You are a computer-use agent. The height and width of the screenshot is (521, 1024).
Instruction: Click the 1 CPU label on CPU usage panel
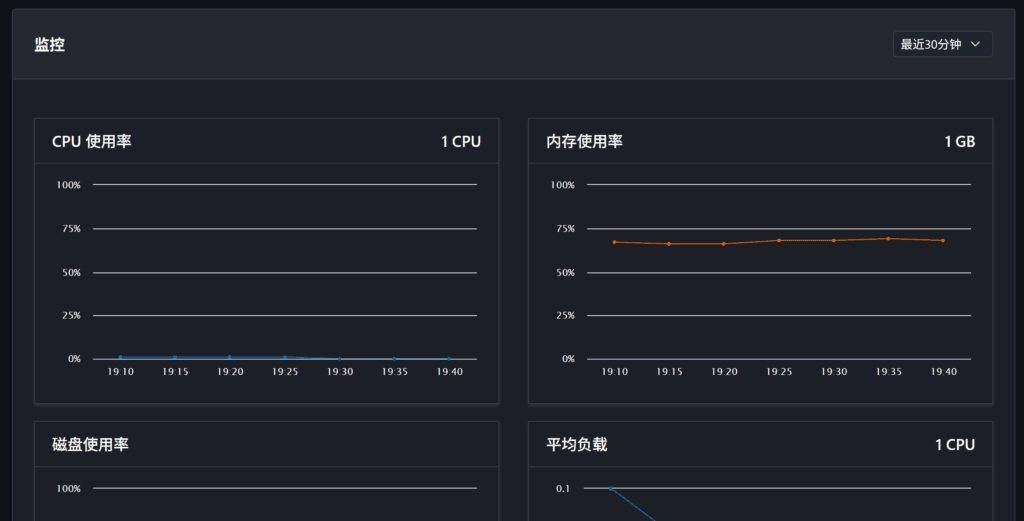coord(460,142)
